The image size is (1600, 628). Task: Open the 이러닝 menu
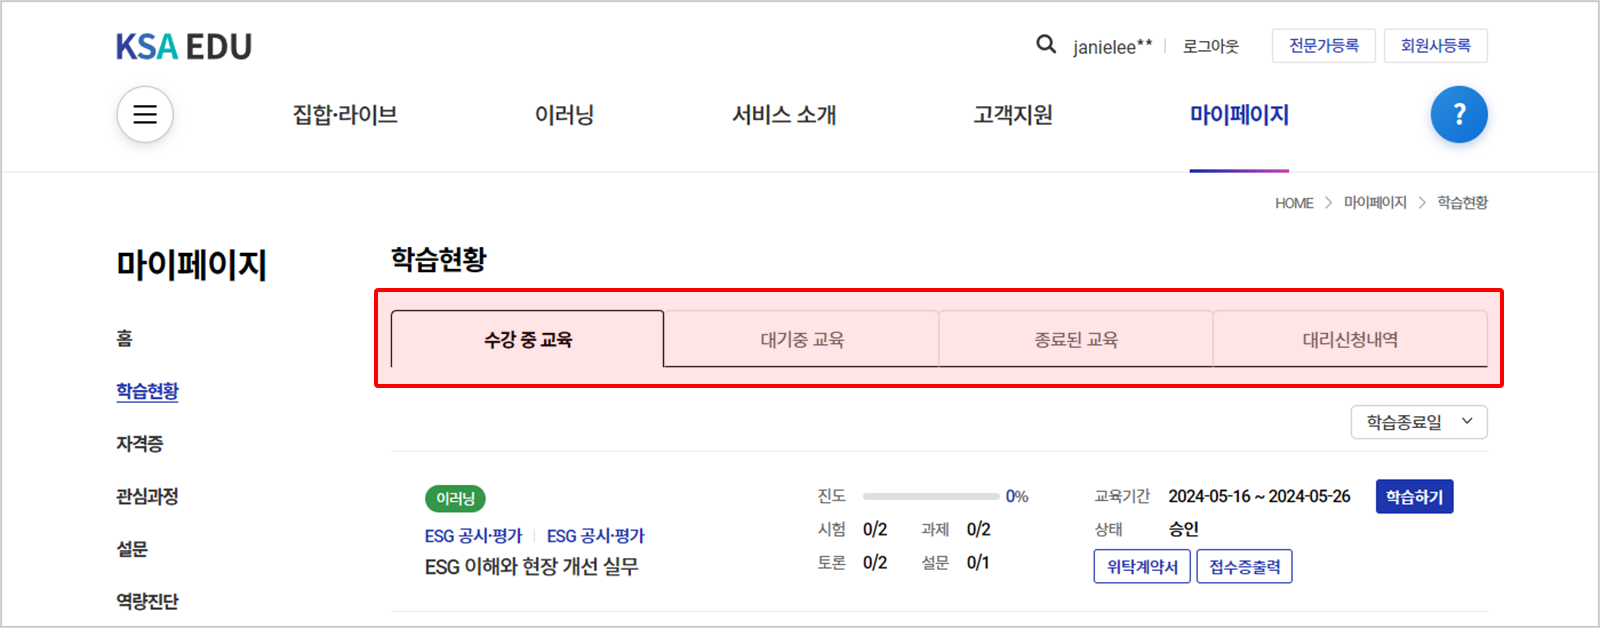(565, 115)
